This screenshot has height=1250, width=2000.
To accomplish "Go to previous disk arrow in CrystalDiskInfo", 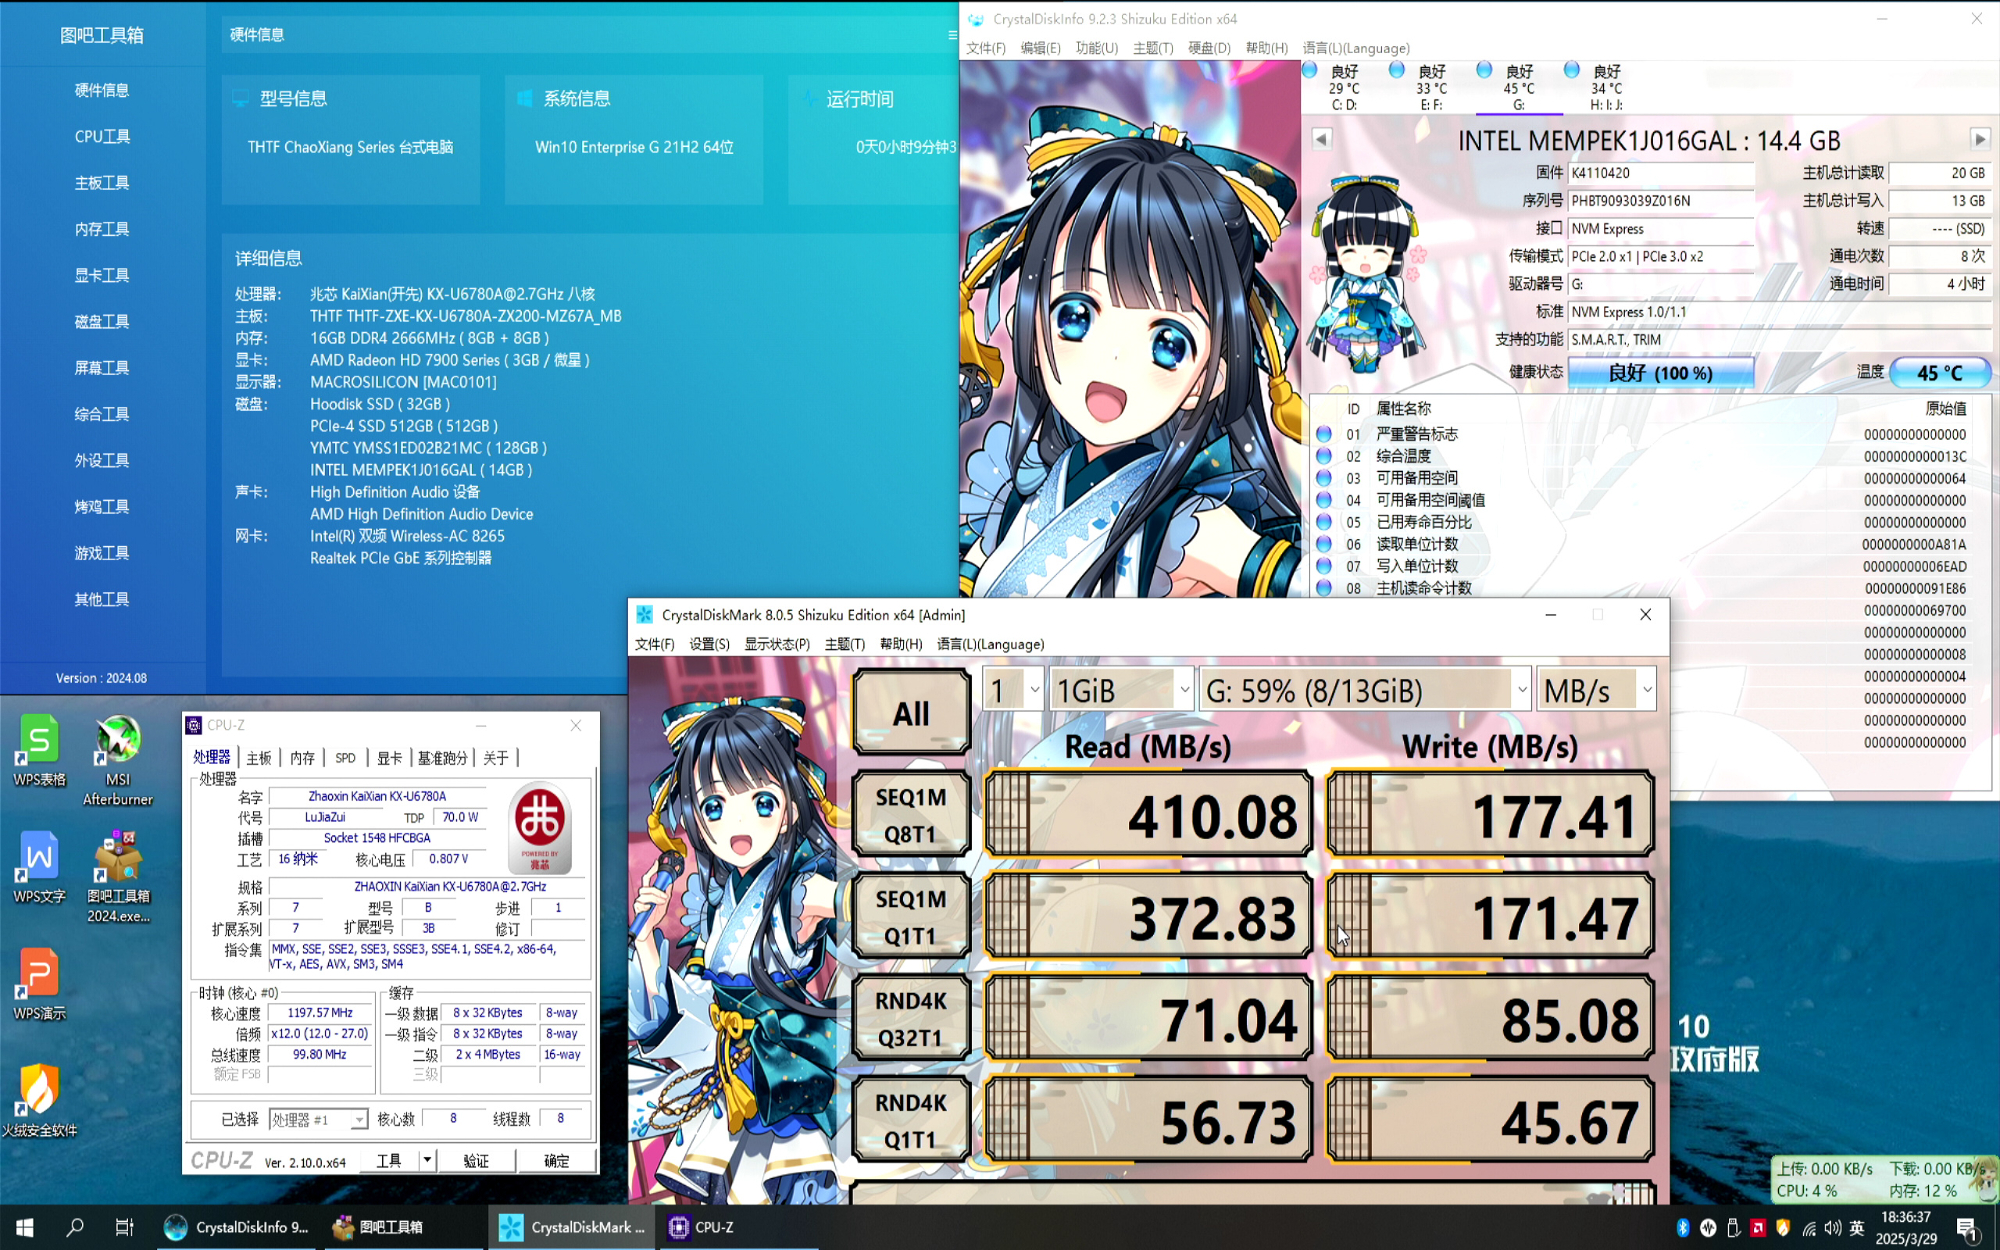I will [x=1321, y=139].
